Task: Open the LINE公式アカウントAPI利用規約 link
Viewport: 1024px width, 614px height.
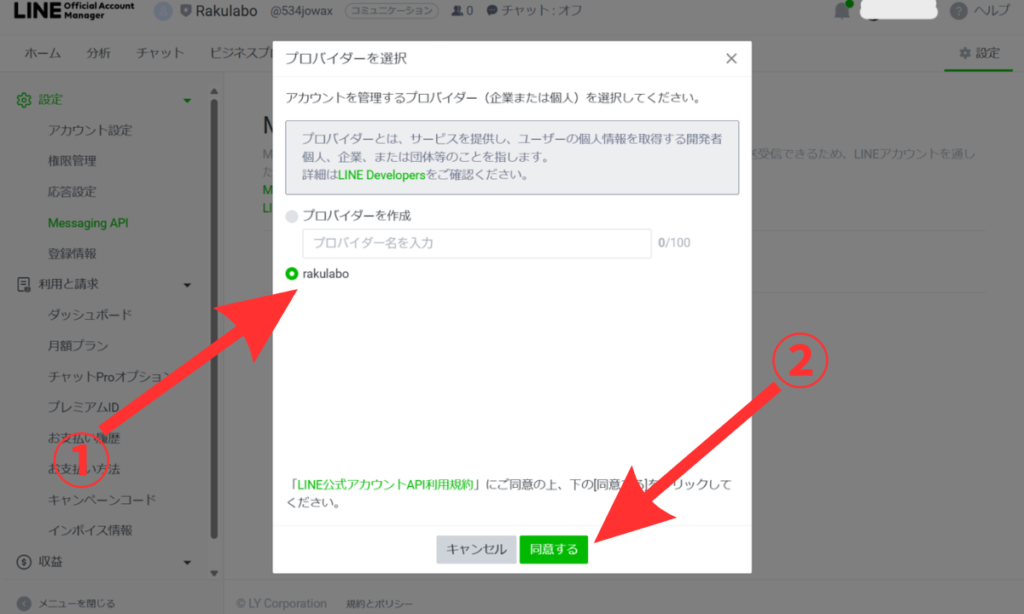Action: click(x=385, y=485)
